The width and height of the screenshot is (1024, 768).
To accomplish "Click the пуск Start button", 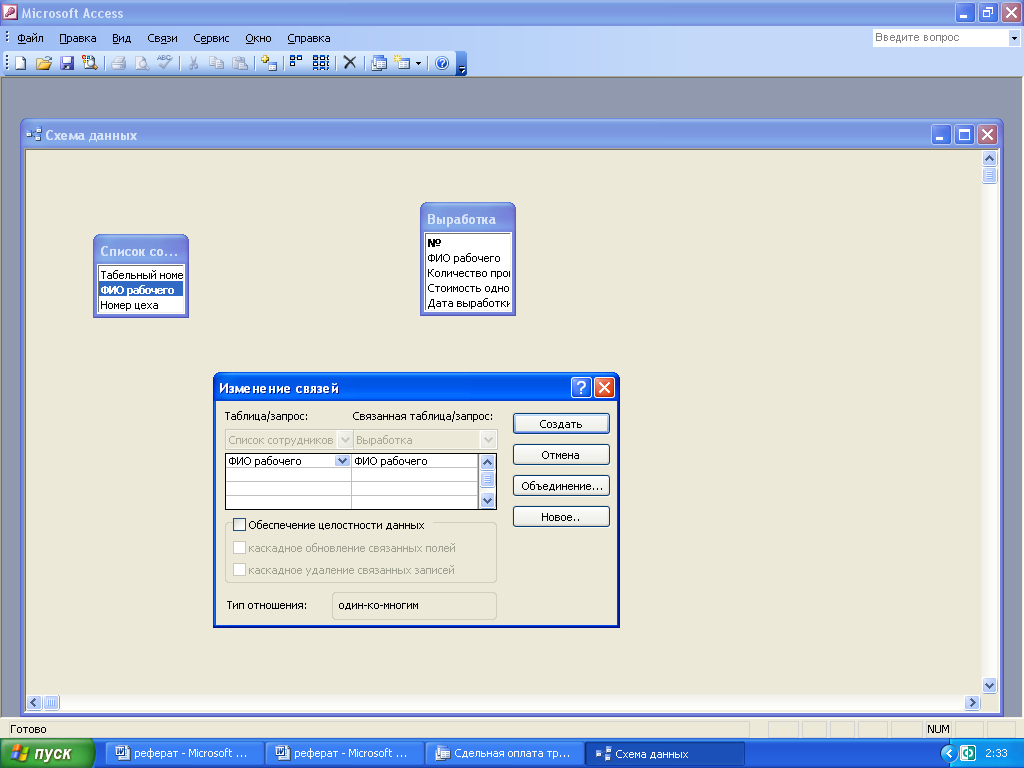I will (47, 753).
